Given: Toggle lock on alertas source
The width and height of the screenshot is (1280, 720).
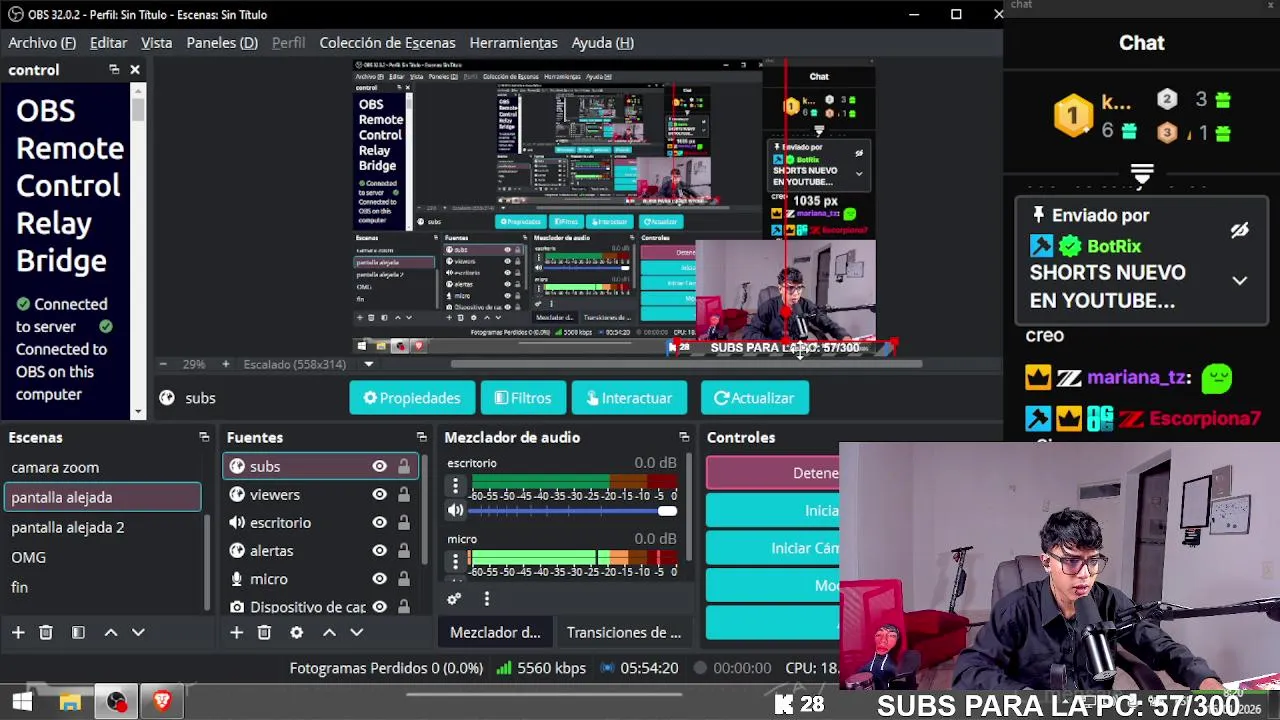Looking at the screenshot, I should (x=404, y=550).
